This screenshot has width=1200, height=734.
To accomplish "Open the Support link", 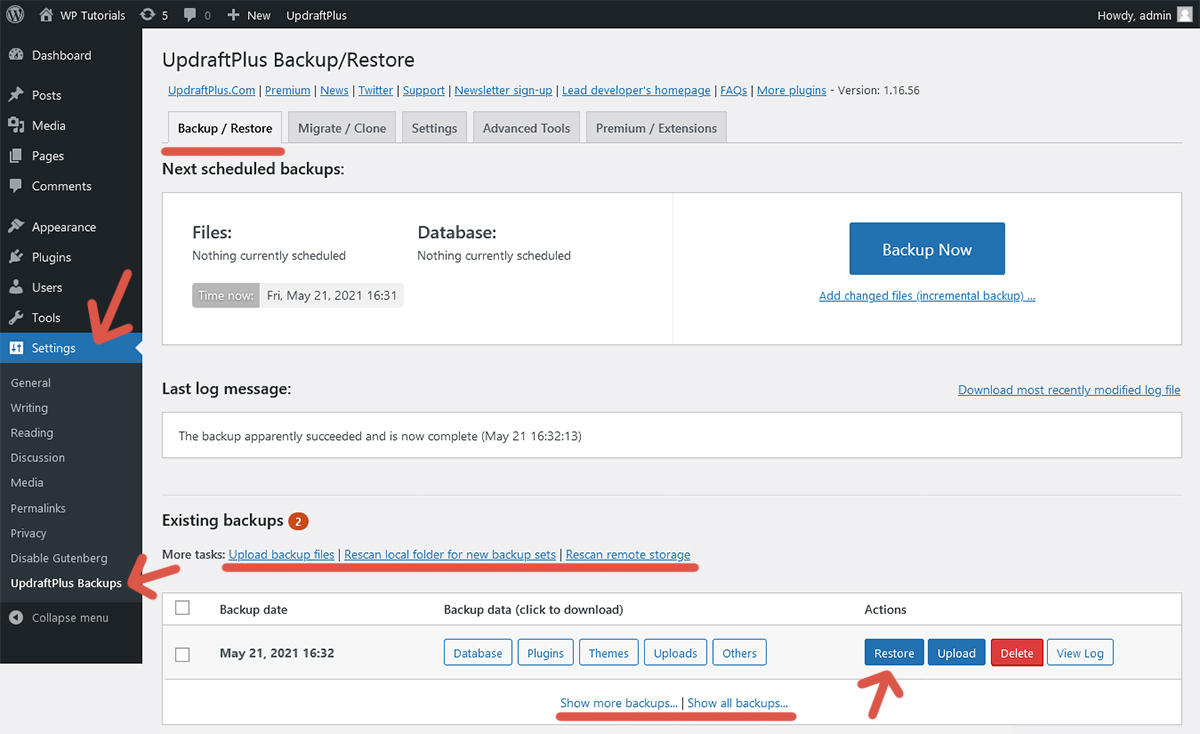I will tap(424, 90).
